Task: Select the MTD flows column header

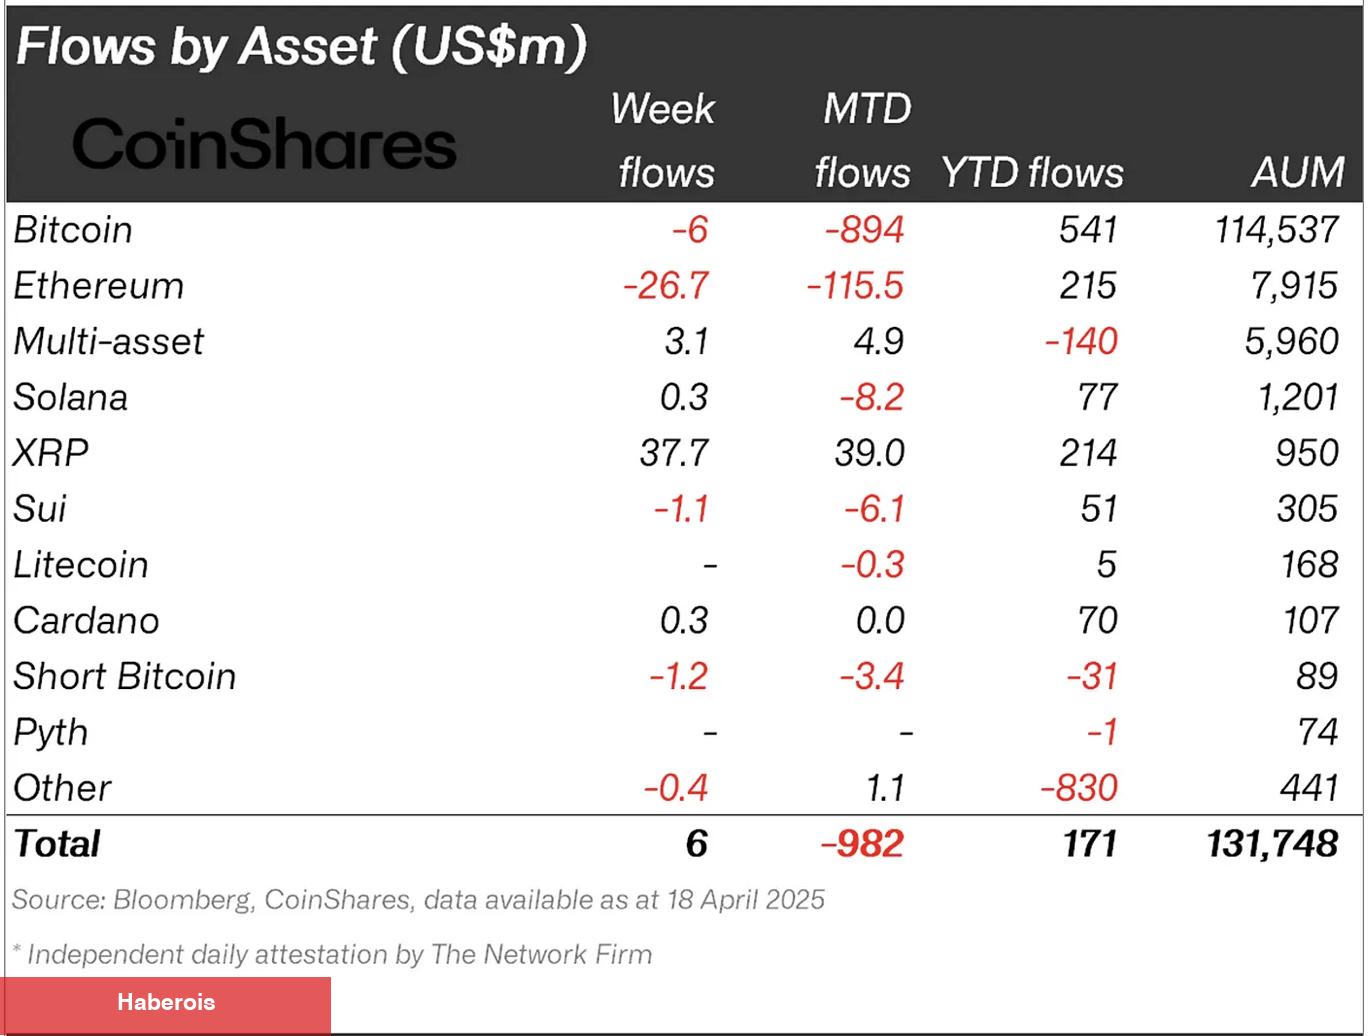Action: [x=864, y=140]
